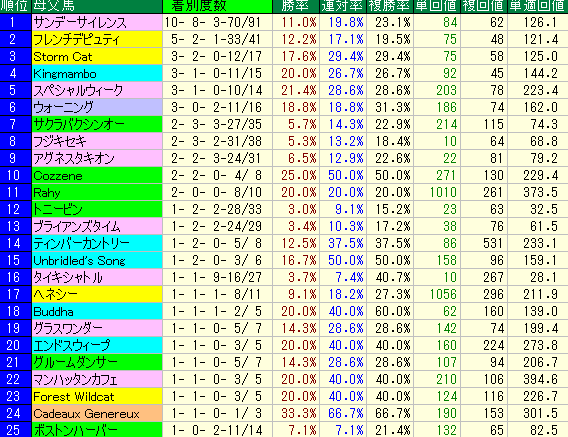The width and height of the screenshot is (568, 437).
Task: Click the Forest Wildcat cell
Action: 97,396
